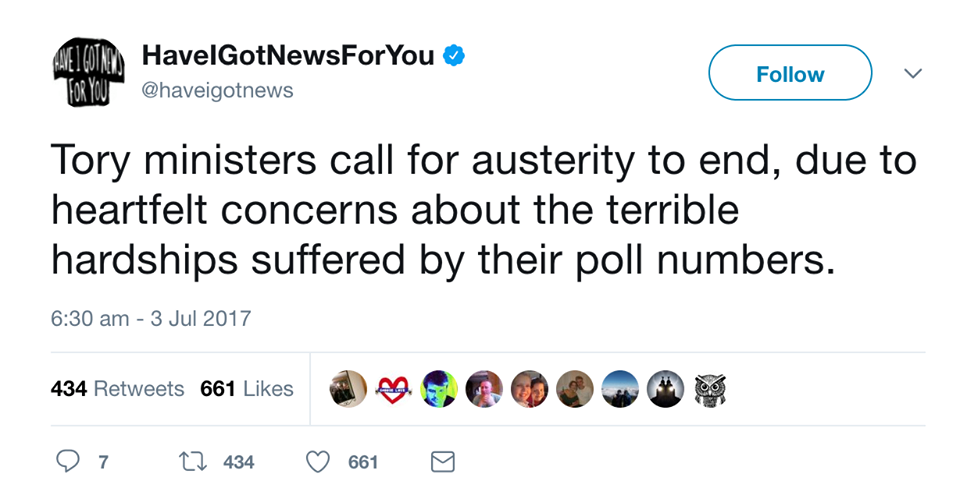Viewport: 960px width, 488px height.
Task: Open the HaveIGotNewsForYou display name link
Action: [288, 56]
